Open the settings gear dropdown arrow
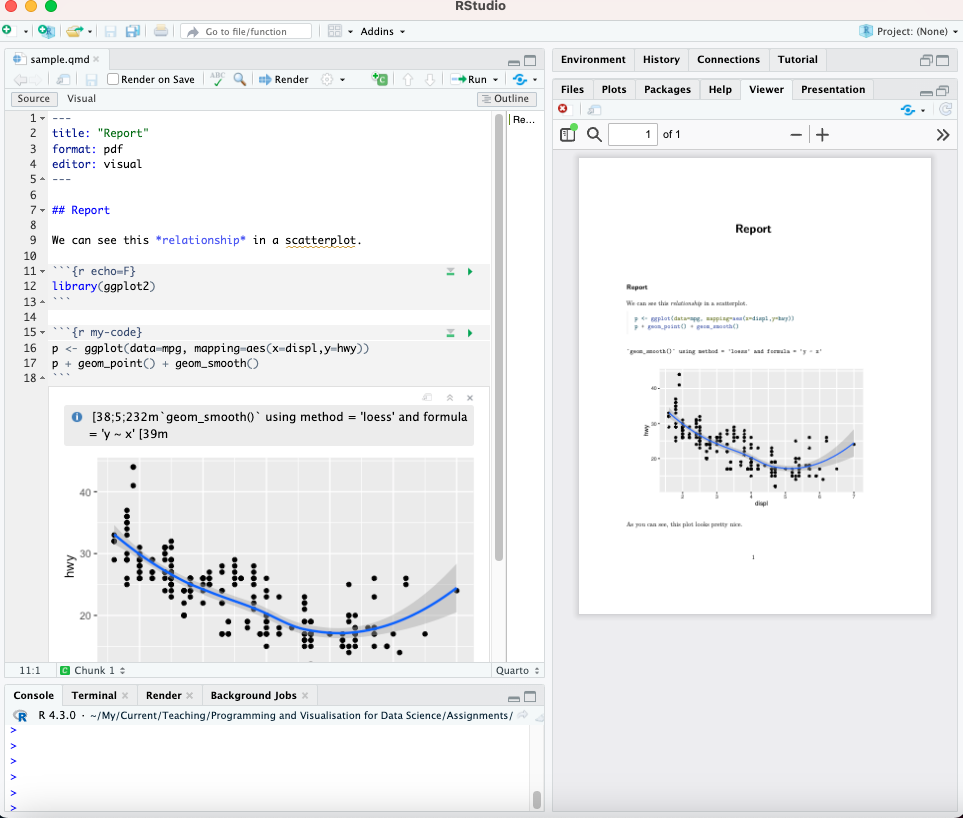Viewport: 963px width, 818px height. point(342,80)
